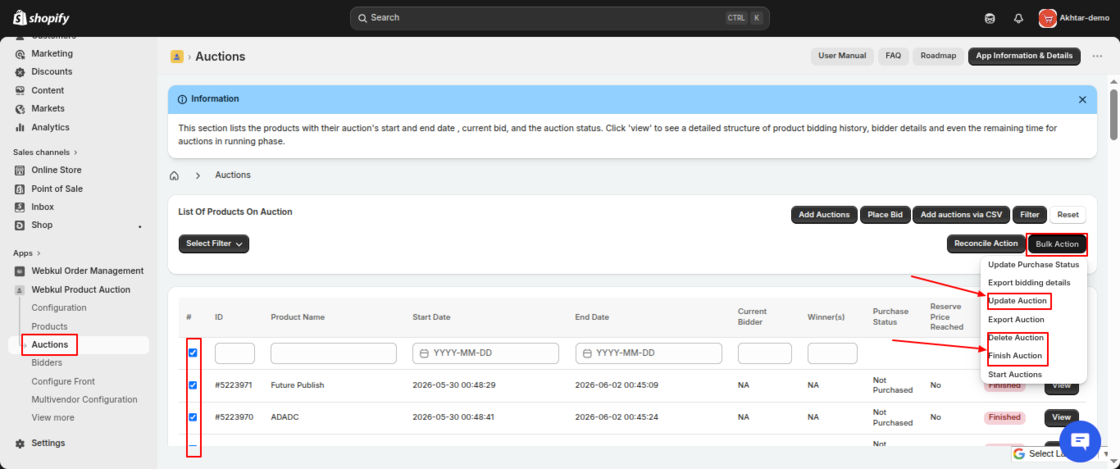Screen dimensions: 1120x469
Task: Focus the Shopify search bar
Action: 559,18
